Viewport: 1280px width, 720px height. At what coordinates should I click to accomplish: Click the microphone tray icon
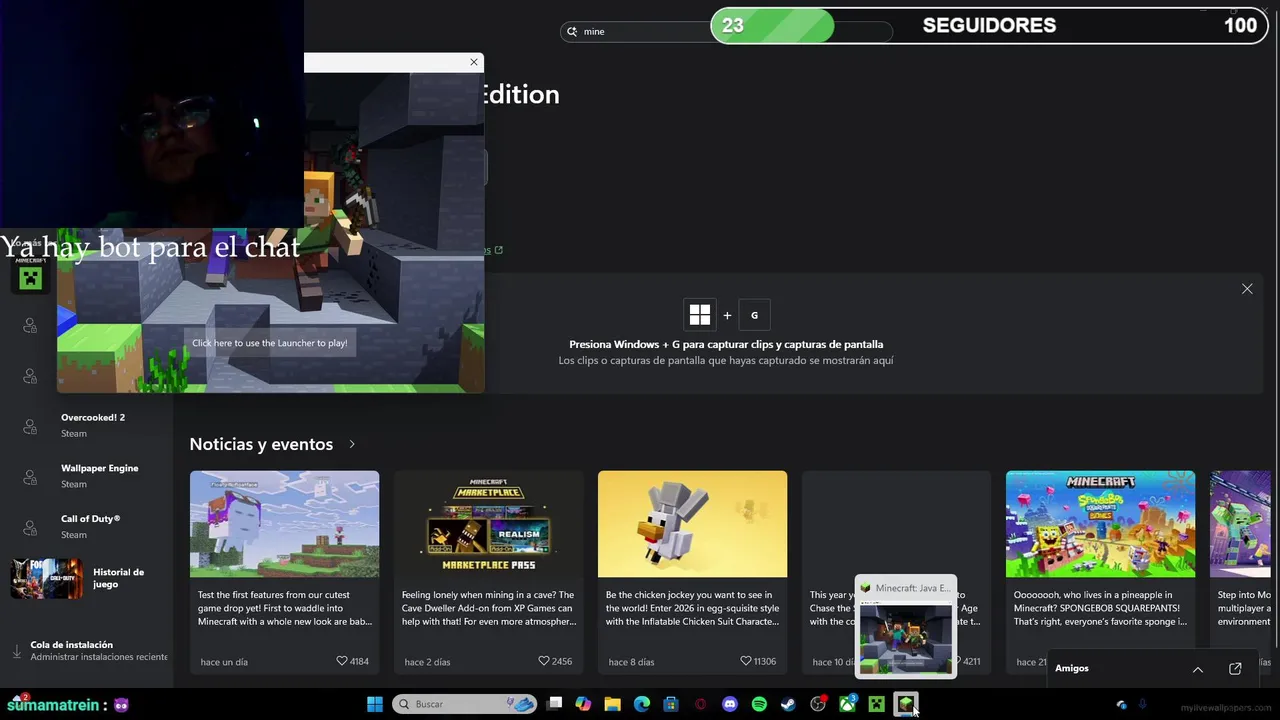tap(1142, 704)
